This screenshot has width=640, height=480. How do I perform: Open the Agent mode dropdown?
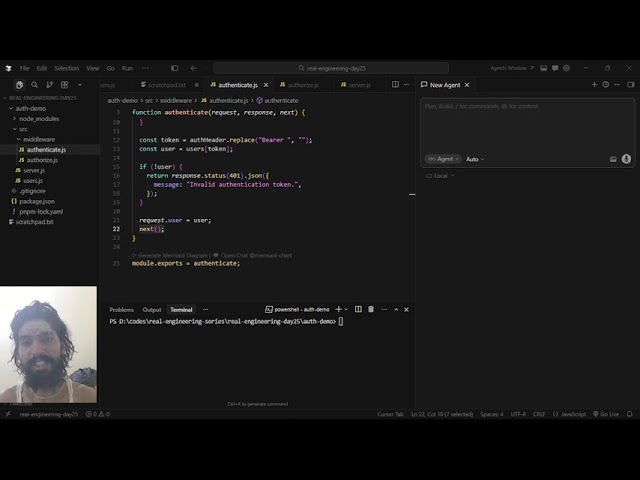(x=443, y=159)
